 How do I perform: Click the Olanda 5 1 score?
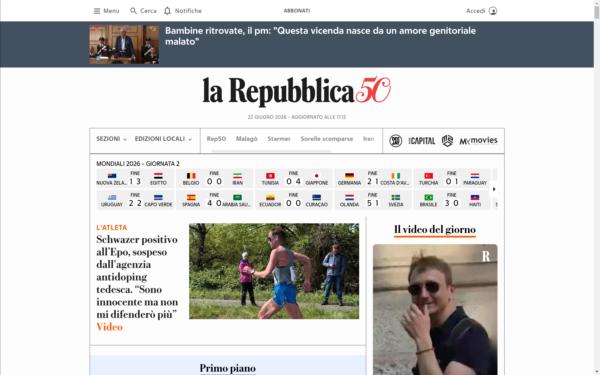click(373, 203)
